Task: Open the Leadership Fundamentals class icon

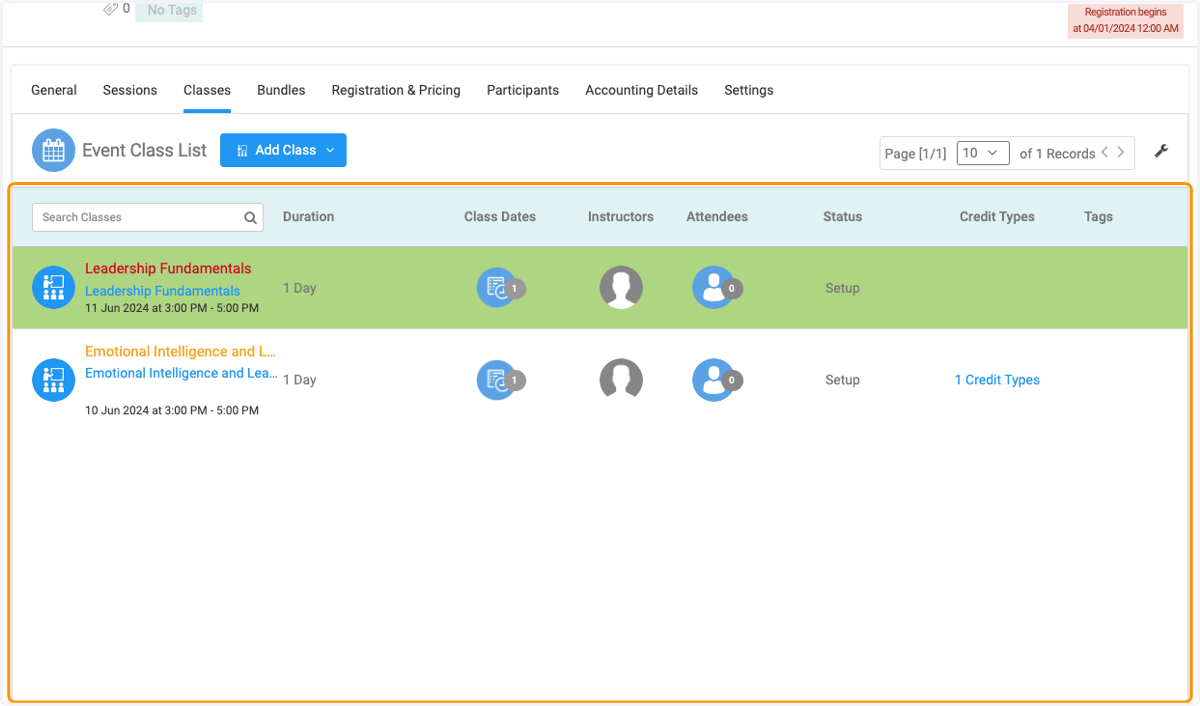Action: (54, 288)
